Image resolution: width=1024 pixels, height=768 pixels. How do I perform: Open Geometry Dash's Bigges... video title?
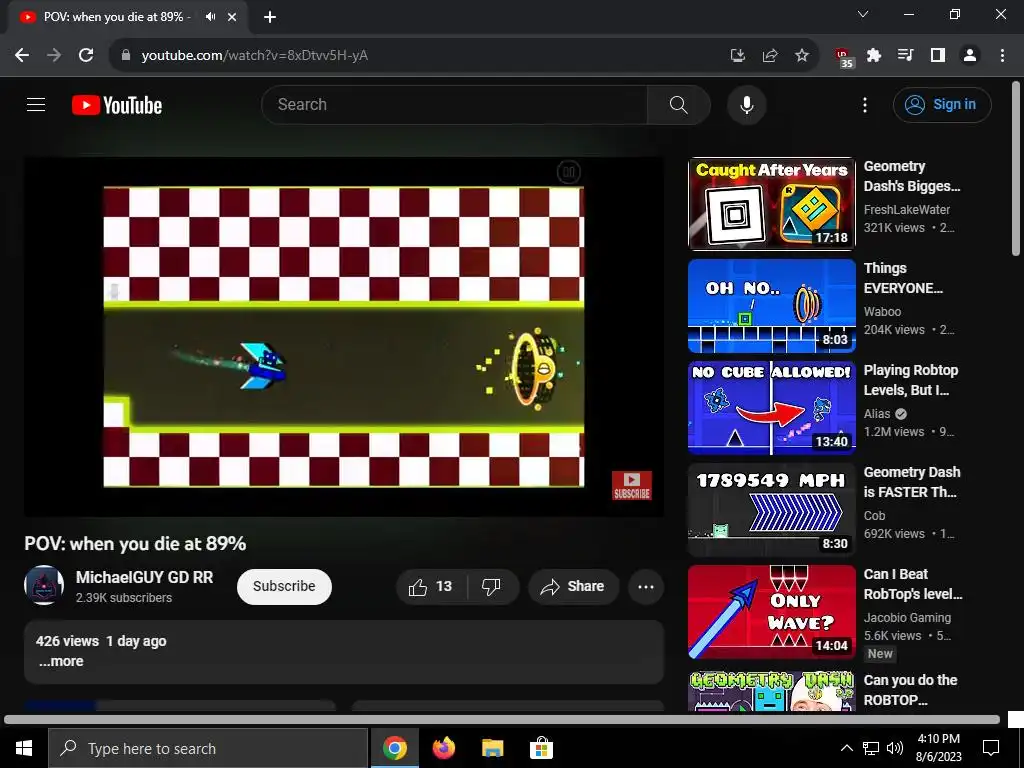tap(912, 176)
